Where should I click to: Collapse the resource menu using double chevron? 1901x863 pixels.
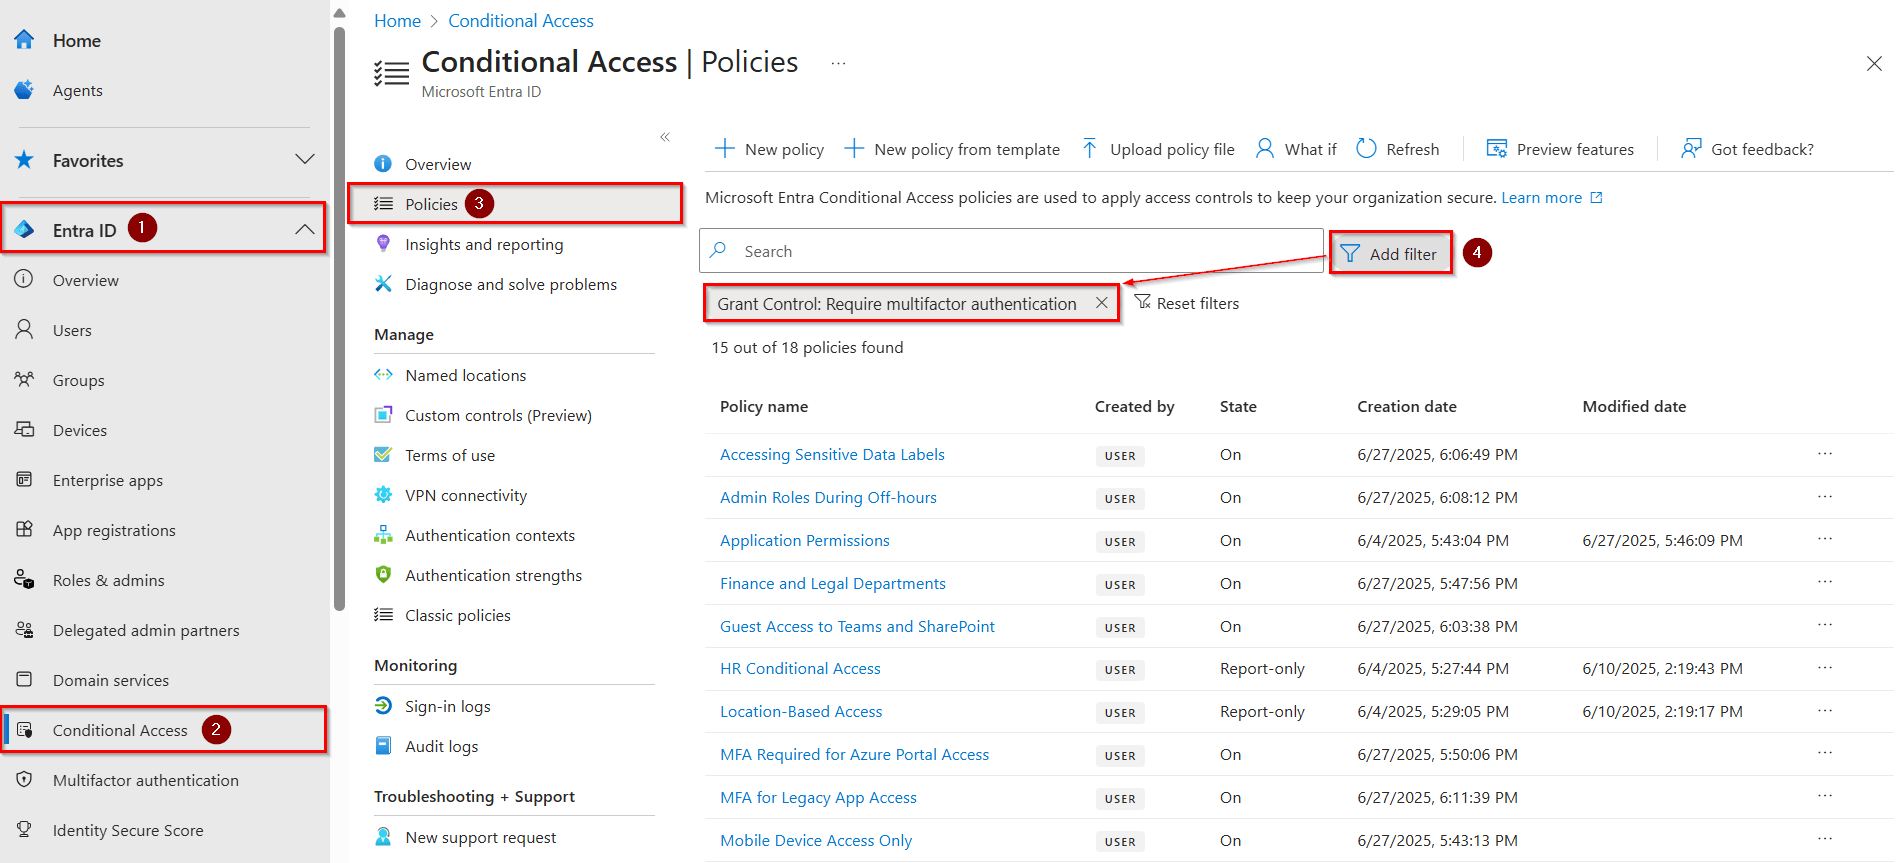tap(665, 137)
